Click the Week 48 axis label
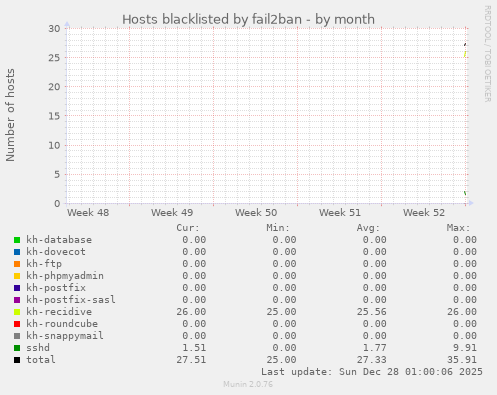The image size is (497, 395). pyautogui.click(x=88, y=213)
